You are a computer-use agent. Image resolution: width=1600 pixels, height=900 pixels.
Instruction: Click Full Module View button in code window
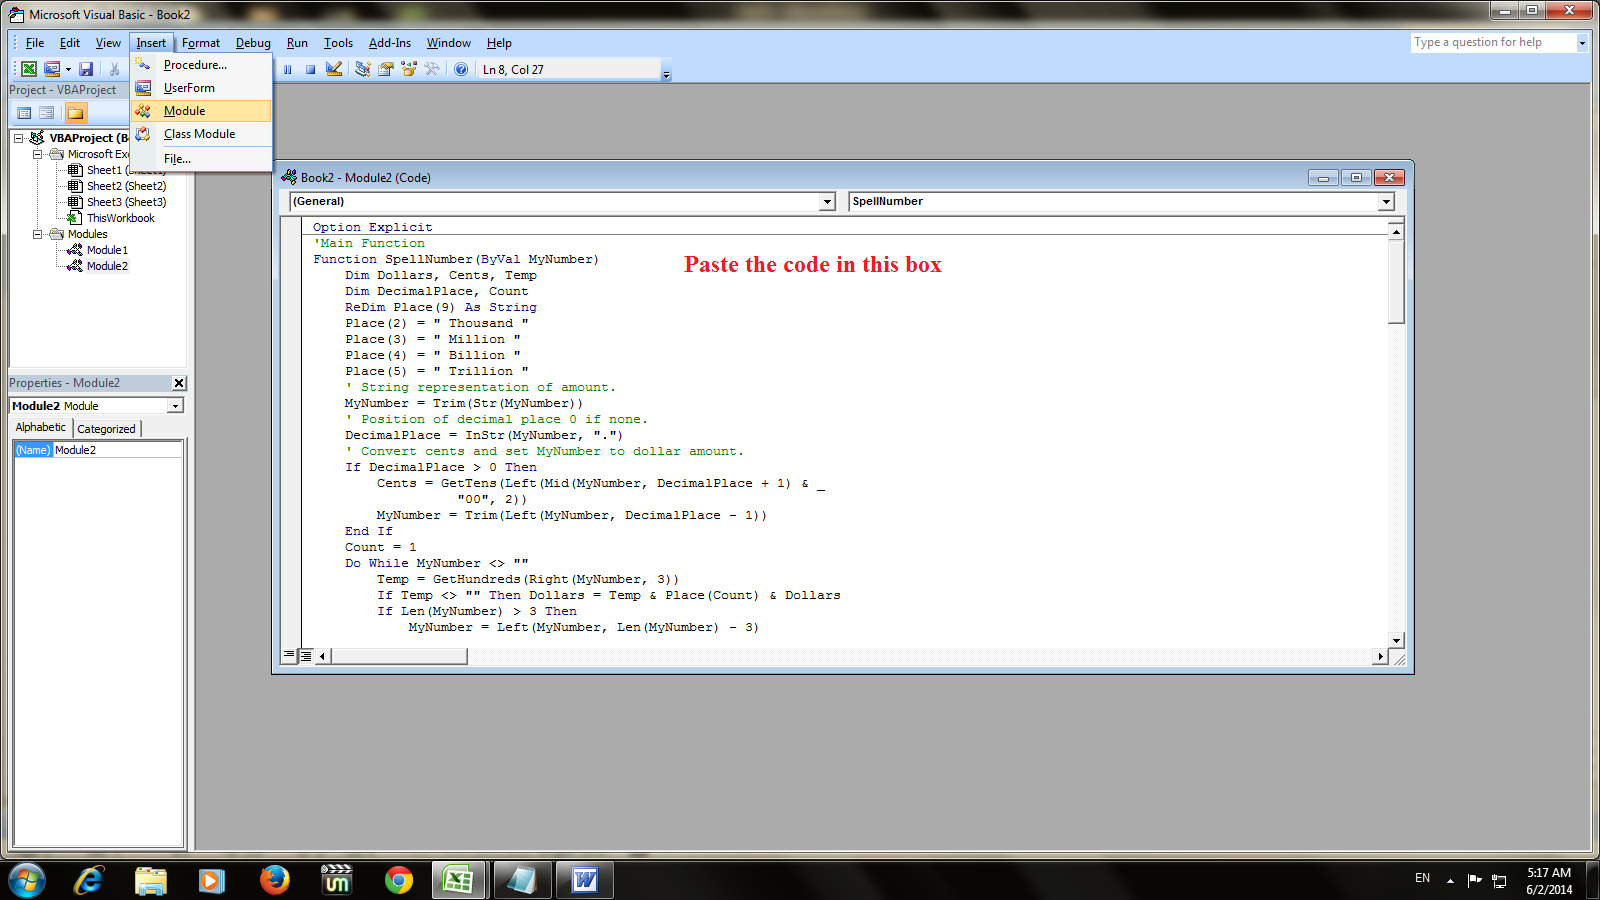(x=306, y=656)
